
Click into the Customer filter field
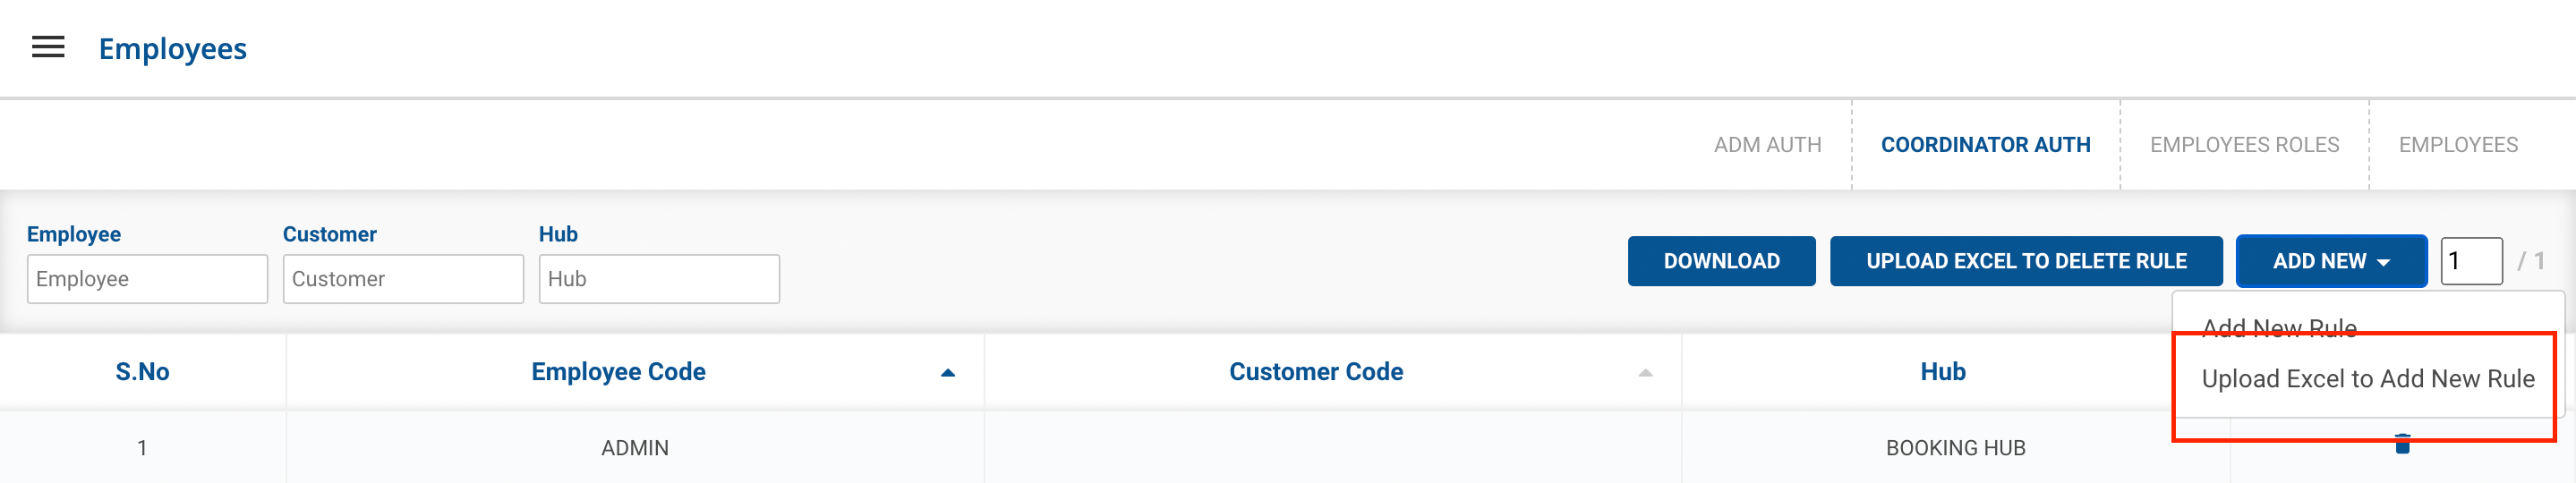[x=403, y=279]
